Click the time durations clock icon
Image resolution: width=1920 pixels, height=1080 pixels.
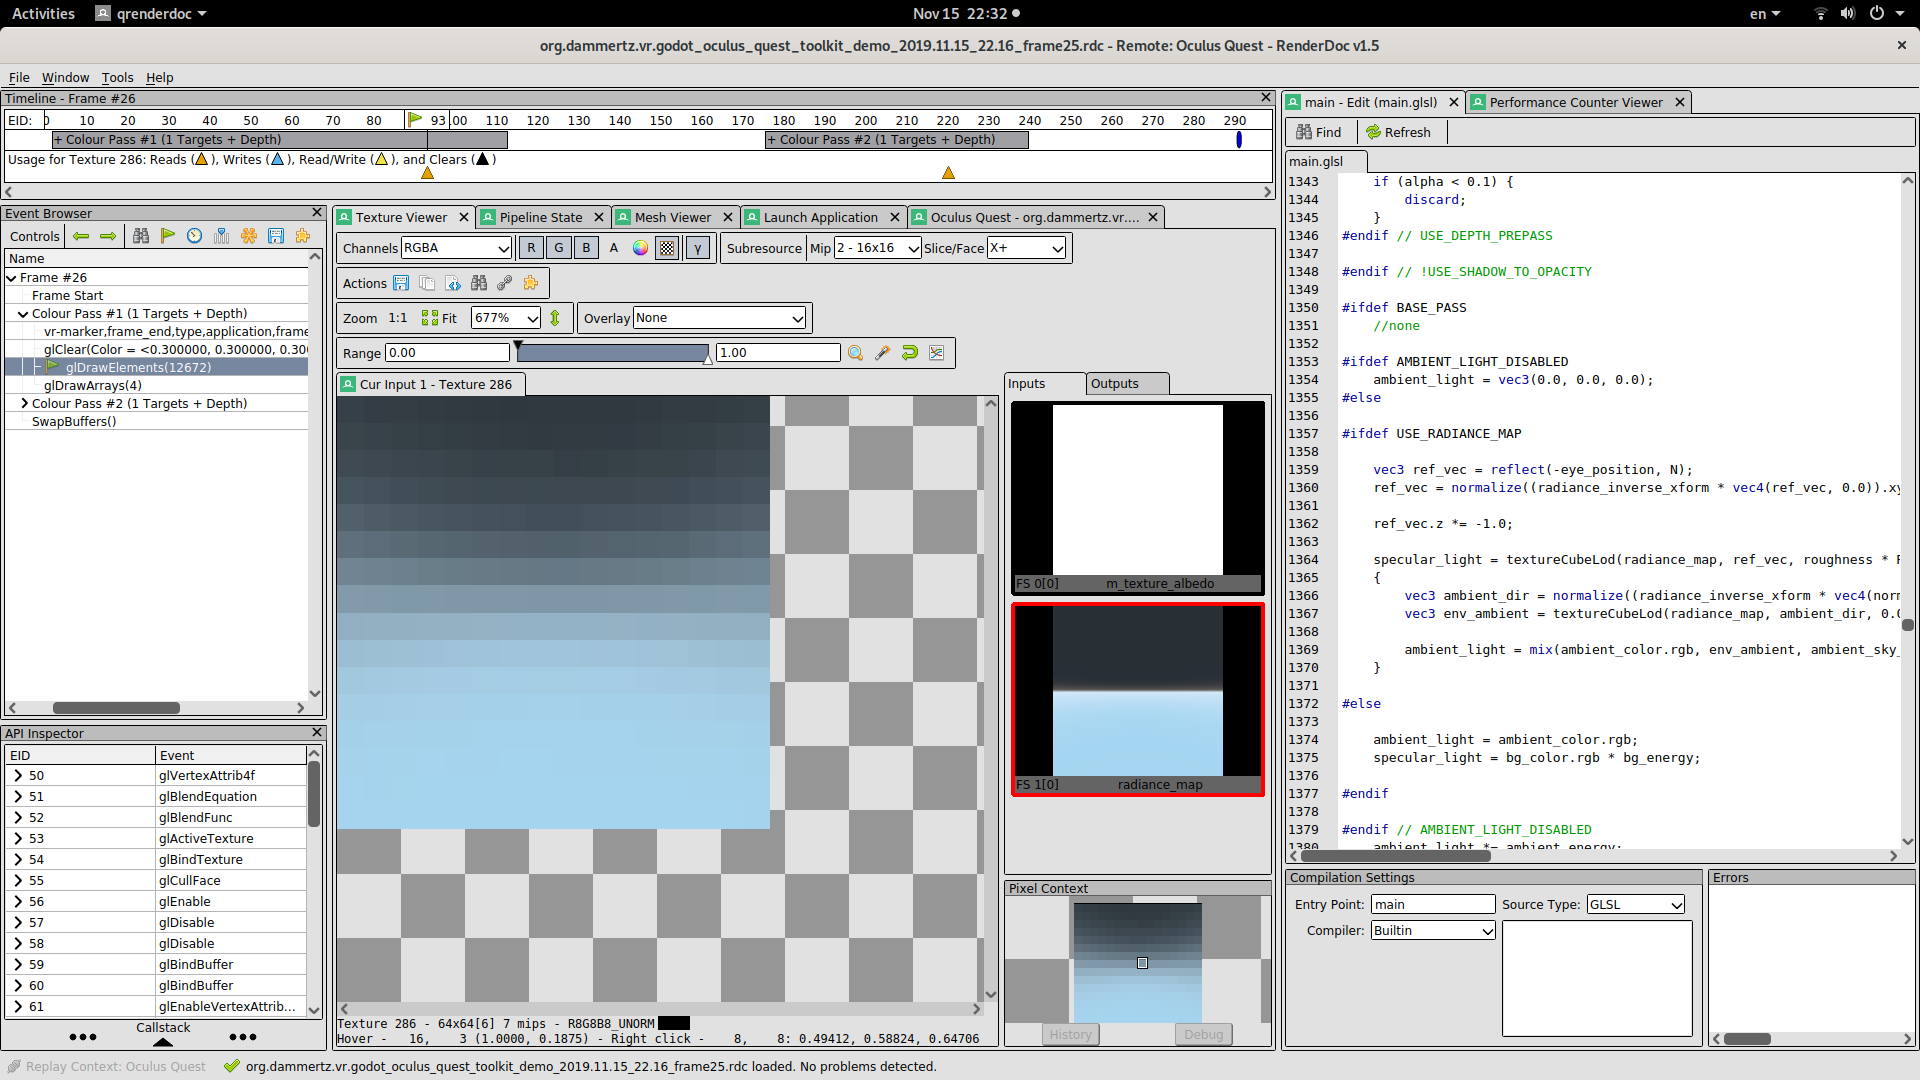195,236
